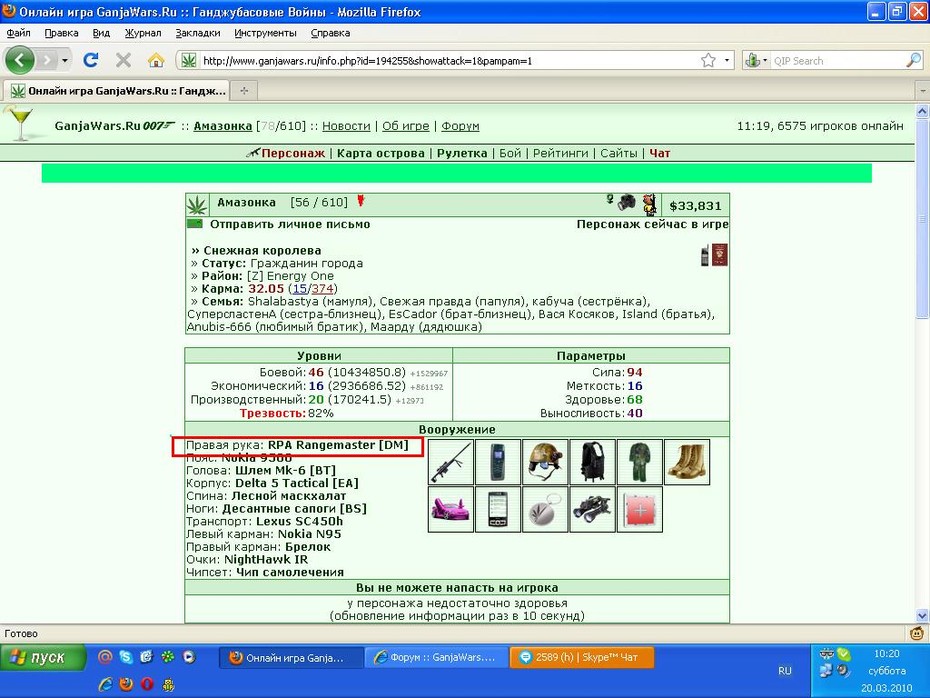Go to the home page icon
This screenshot has width=930, height=698.
156,60
